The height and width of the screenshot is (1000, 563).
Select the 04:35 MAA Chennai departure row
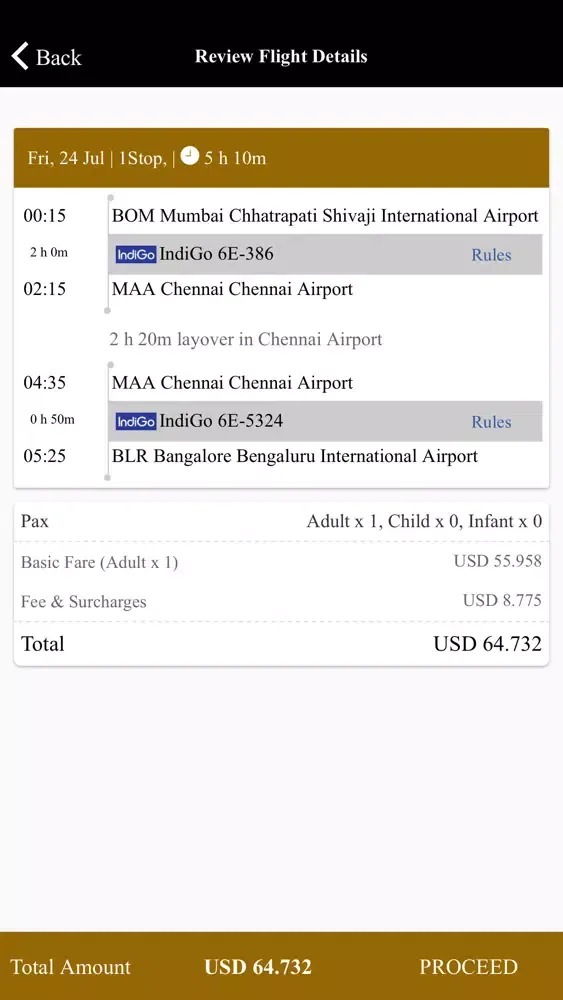tap(281, 383)
